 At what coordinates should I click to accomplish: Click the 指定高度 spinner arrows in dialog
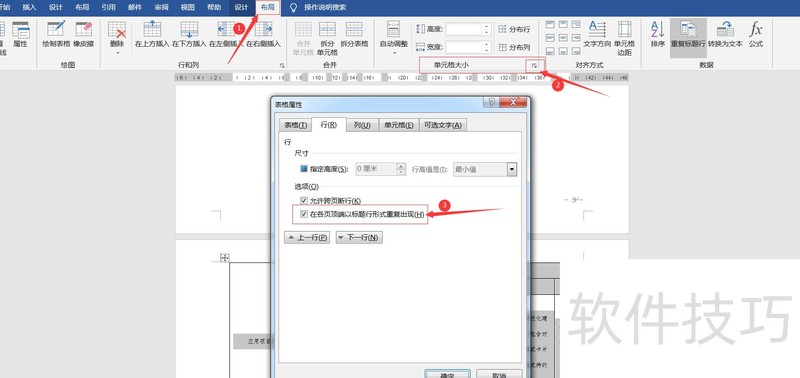[x=401, y=169]
